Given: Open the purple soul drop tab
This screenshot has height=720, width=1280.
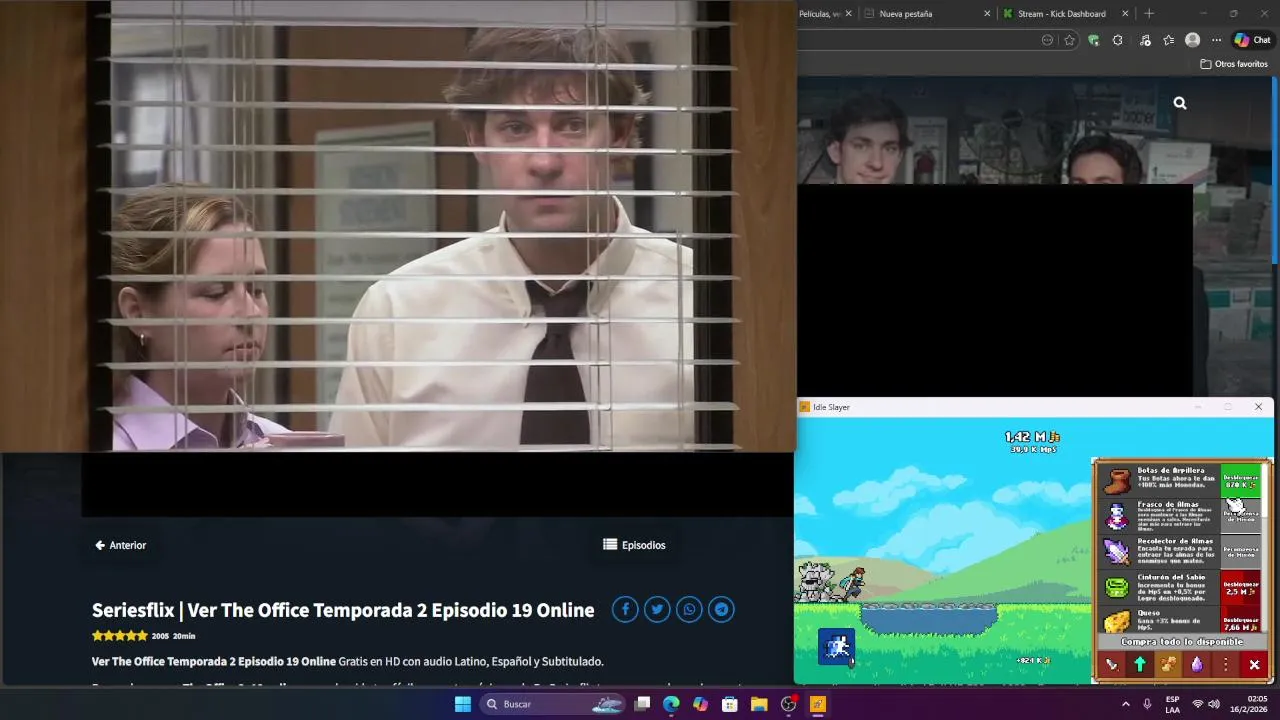Looking at the screenshot, I should point(1197,664).
